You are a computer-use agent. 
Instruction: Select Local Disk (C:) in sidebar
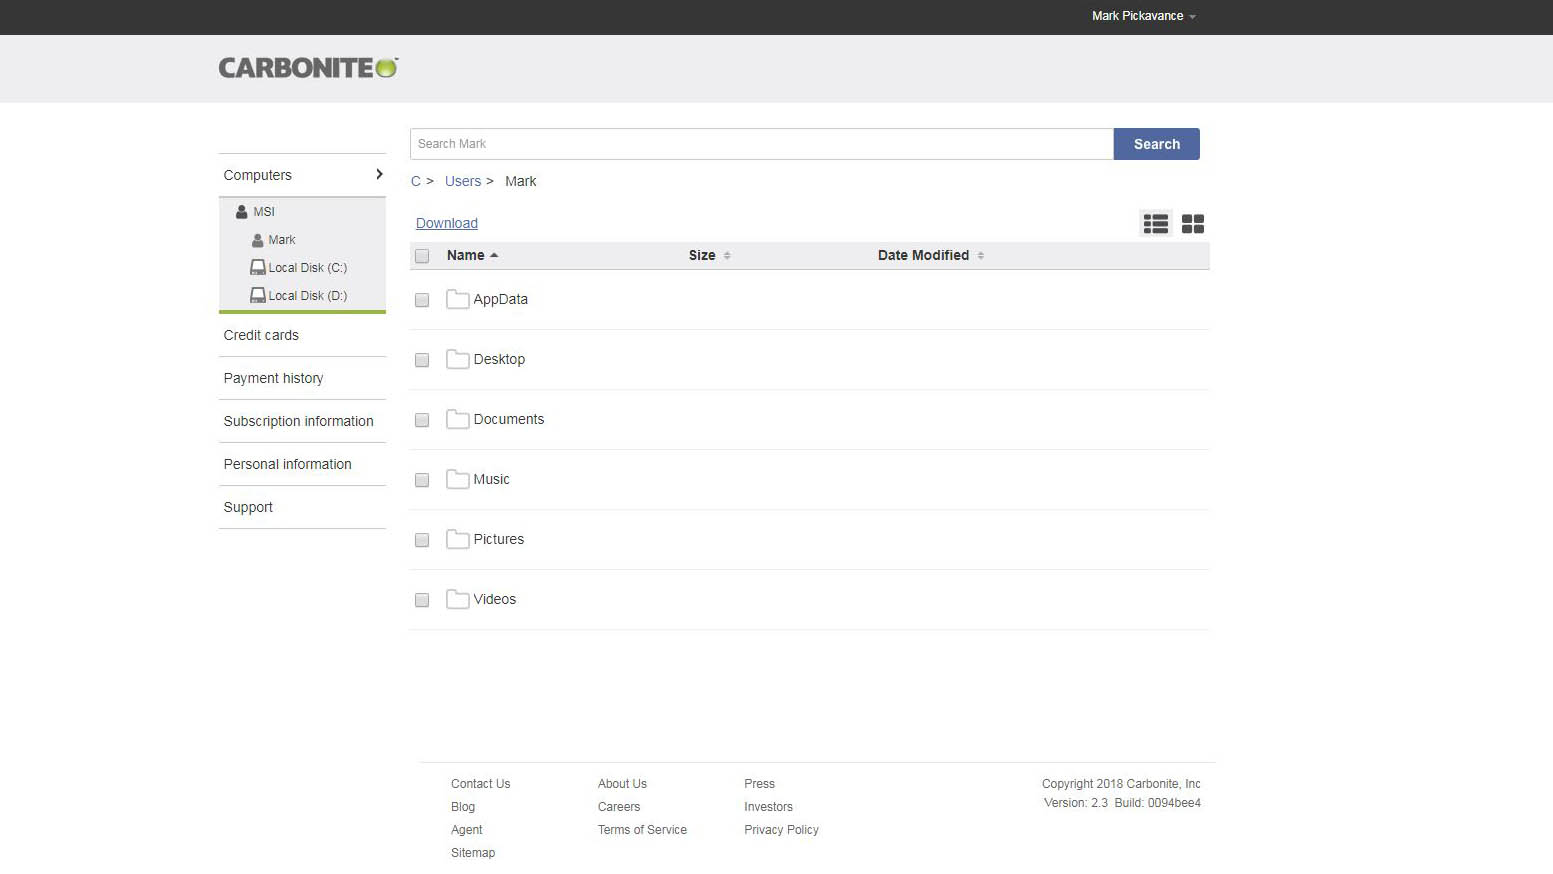[308, 268]
